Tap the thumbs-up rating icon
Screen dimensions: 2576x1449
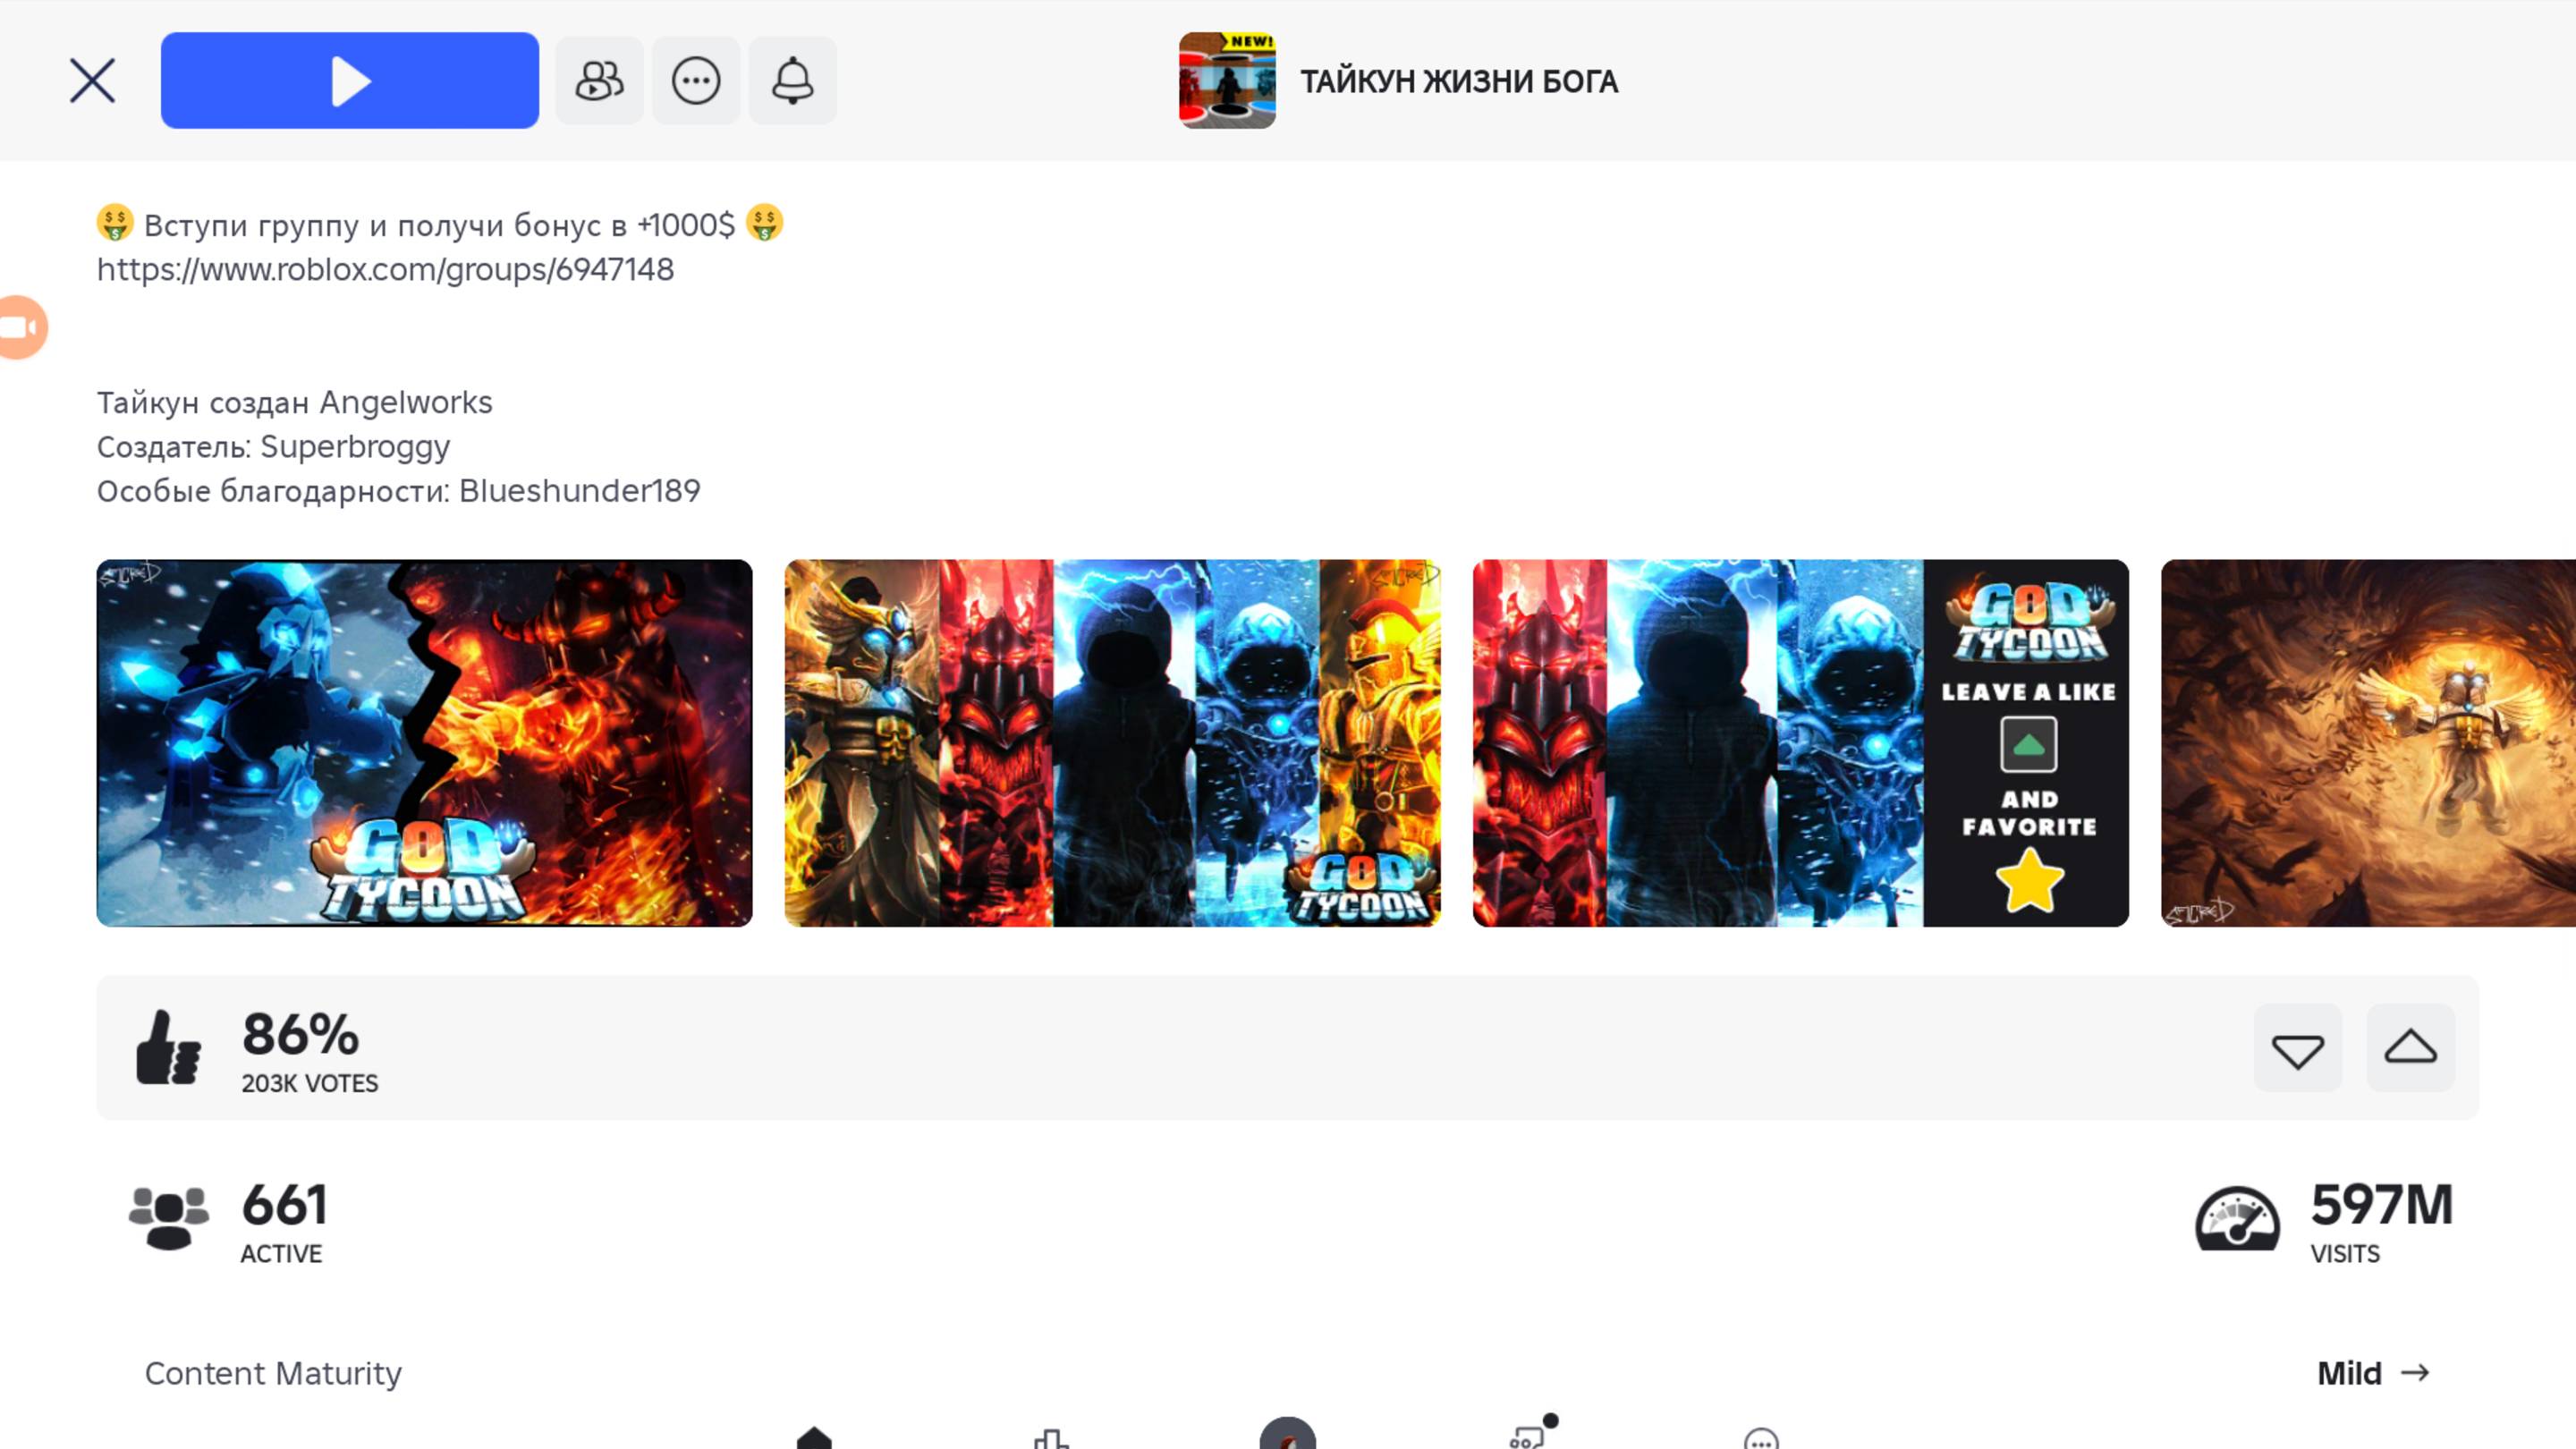tap(168, 1047)
